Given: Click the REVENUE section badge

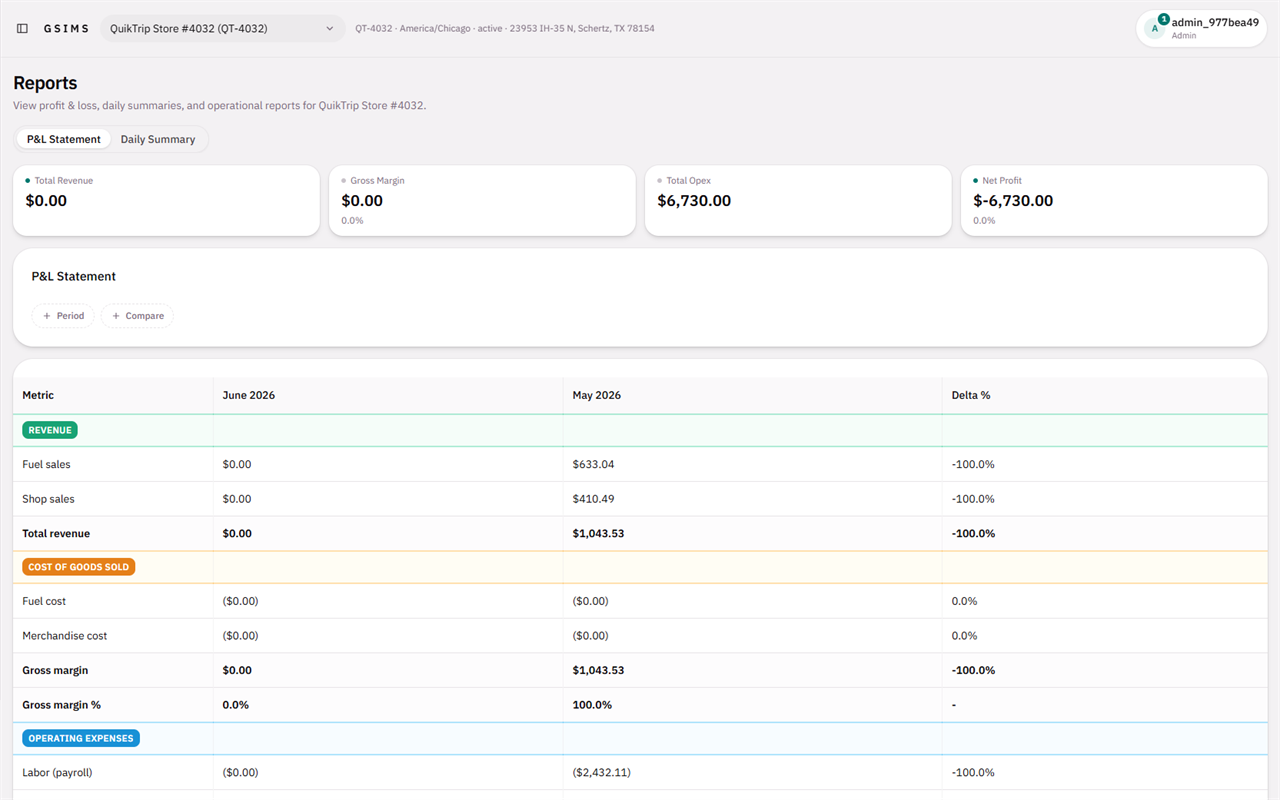Looking at the screenshot, I should (50, 430).
